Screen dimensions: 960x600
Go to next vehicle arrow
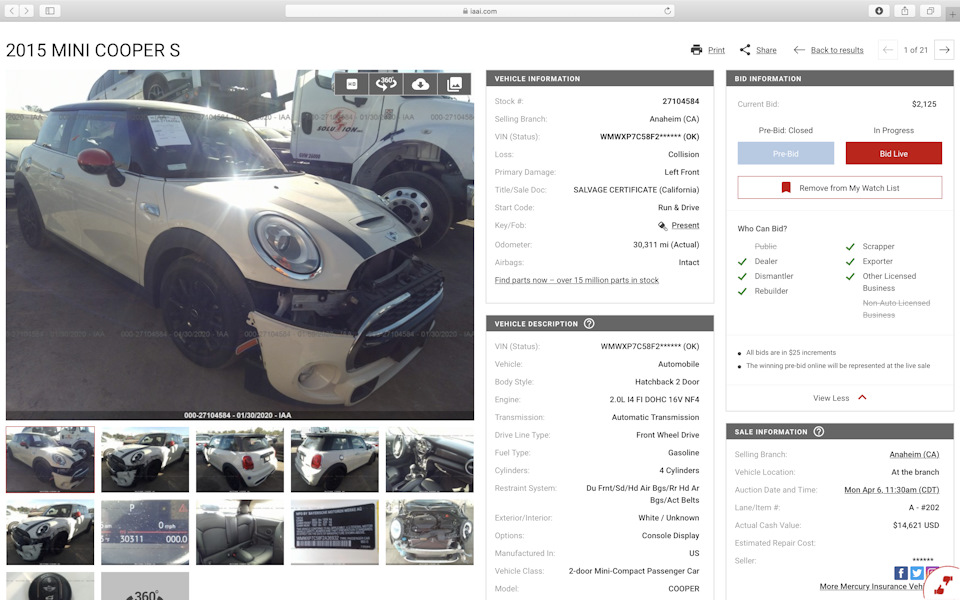(944, 50)
